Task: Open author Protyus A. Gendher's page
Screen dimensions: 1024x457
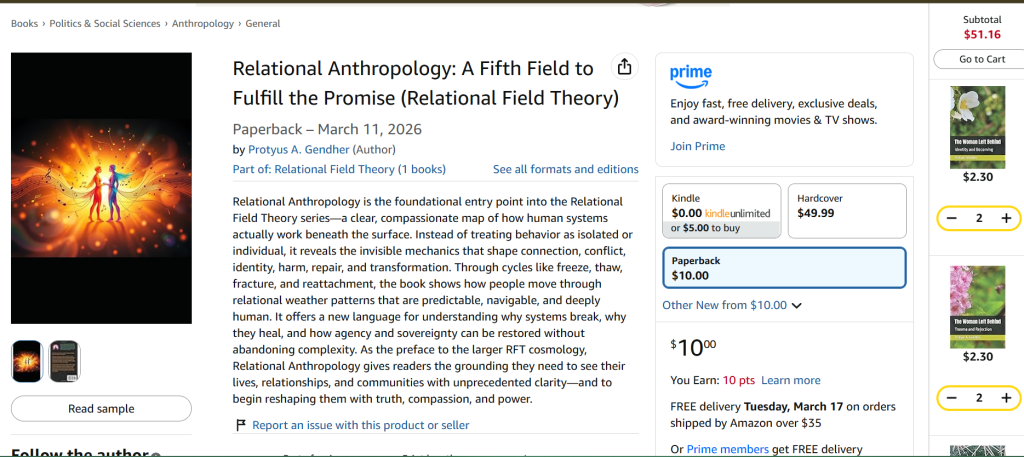Action: (x=296, y=149)
